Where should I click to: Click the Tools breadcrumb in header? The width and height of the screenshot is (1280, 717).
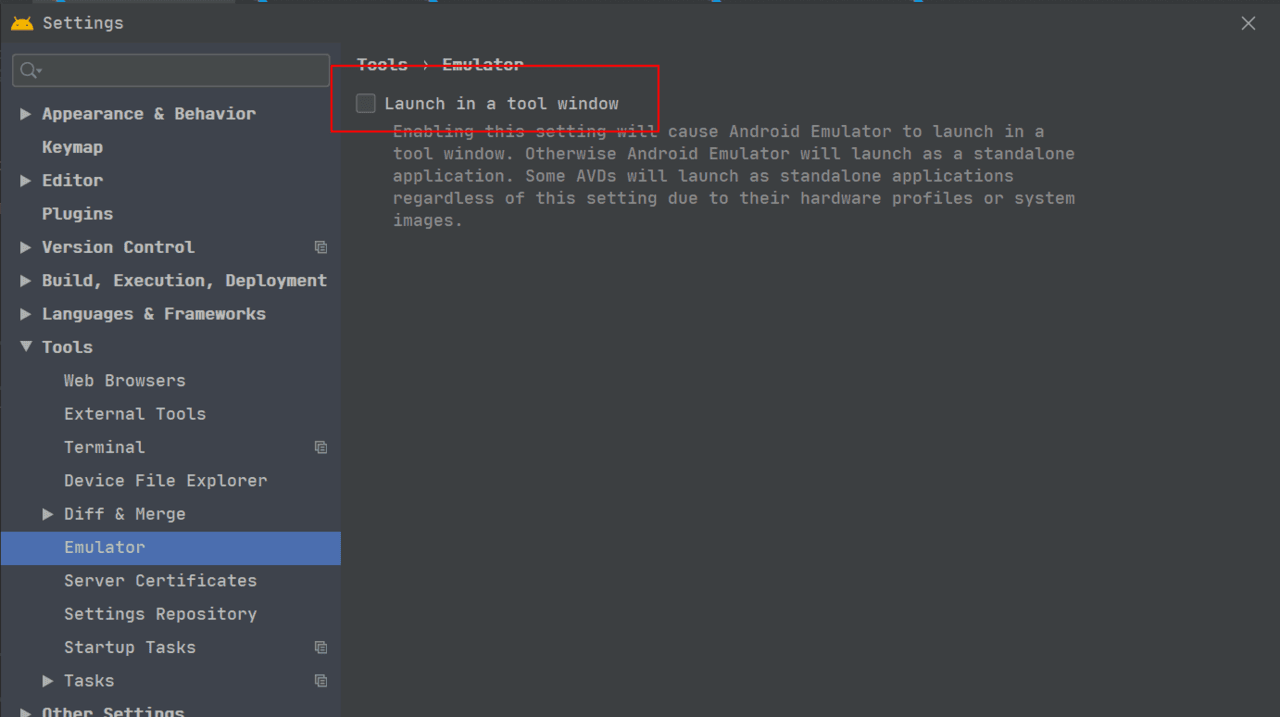tap(382, 64)
